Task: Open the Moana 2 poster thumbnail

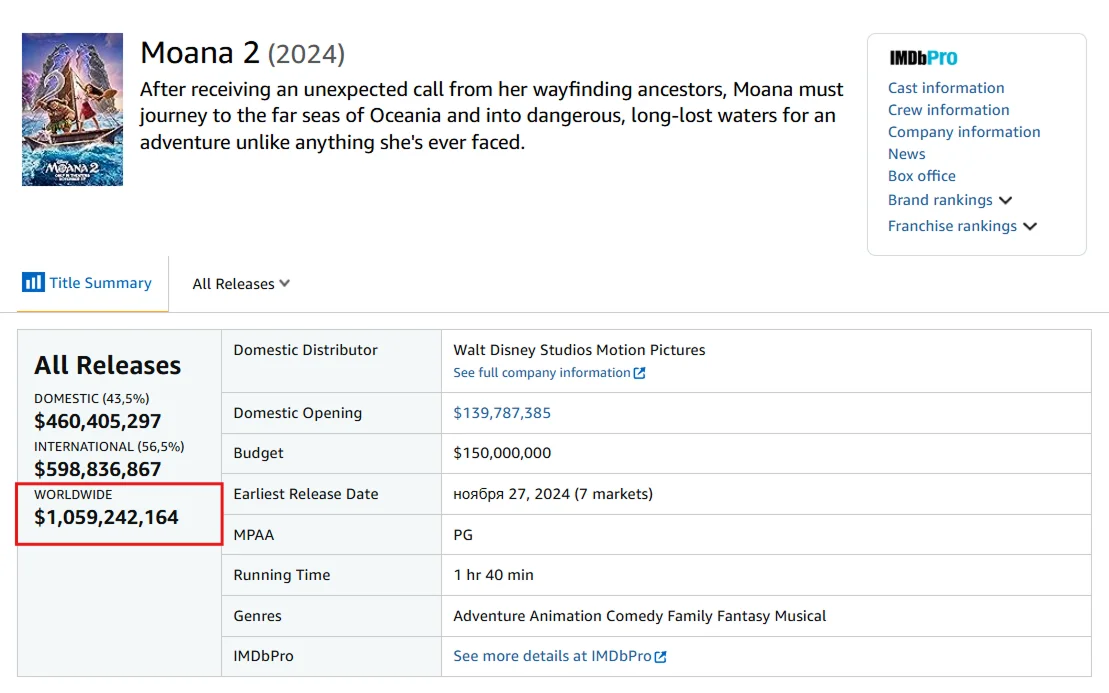Action: tap(72, 109)
